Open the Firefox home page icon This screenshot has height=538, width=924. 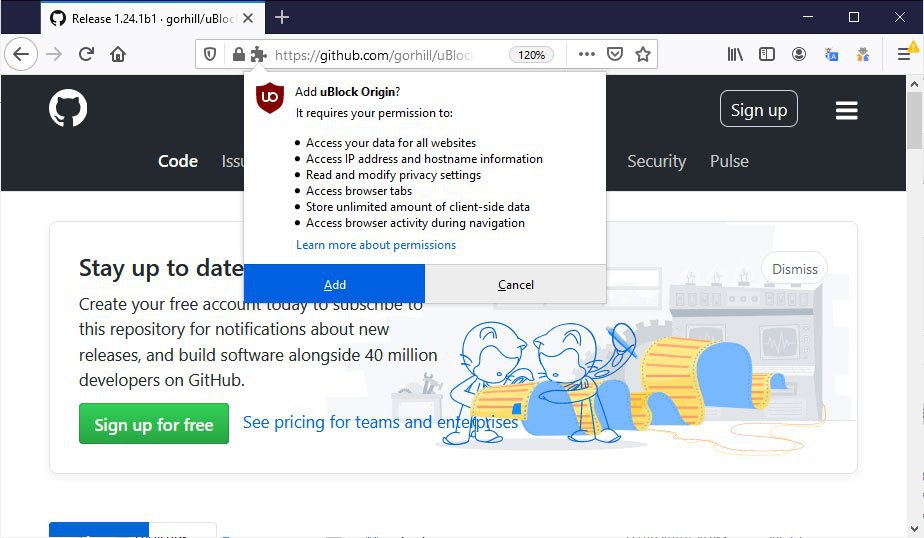click(x=118, y=54)
